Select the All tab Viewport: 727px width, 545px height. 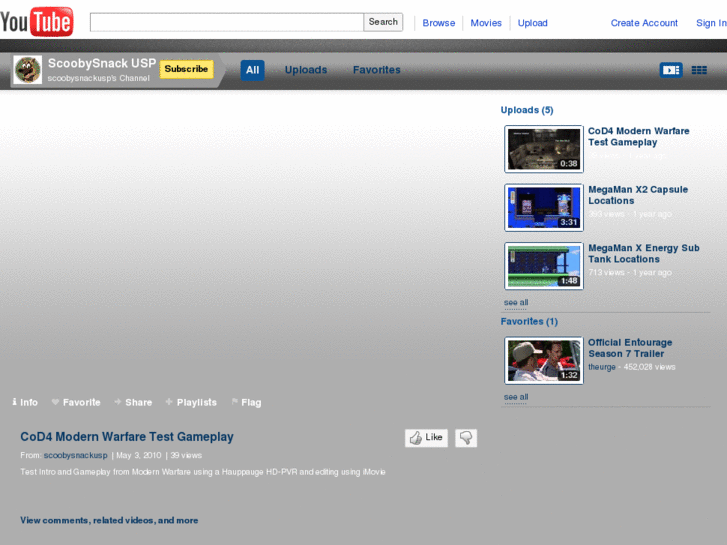tap(252, 70)
